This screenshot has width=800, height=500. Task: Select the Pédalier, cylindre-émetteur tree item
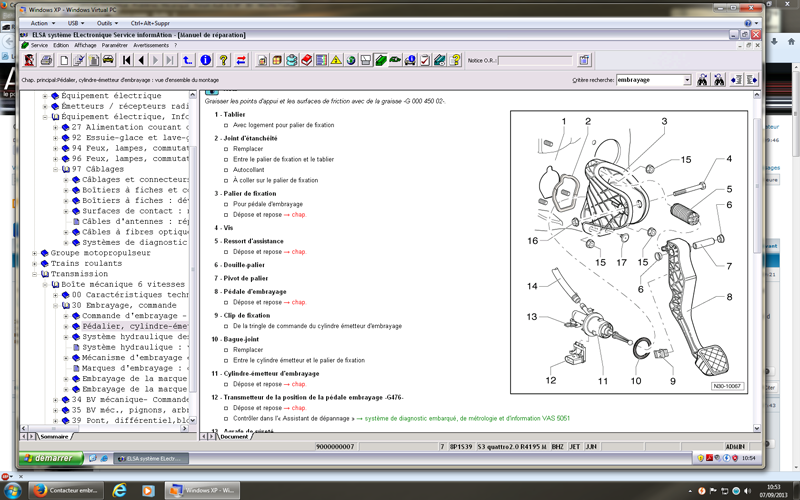135,326
